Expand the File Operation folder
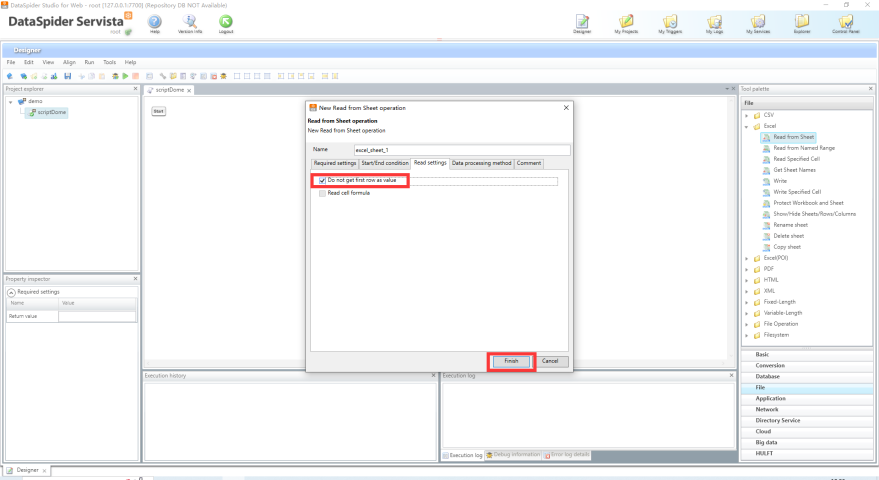The height and width of the screenshot is (480, 879). tap(747, 325)
